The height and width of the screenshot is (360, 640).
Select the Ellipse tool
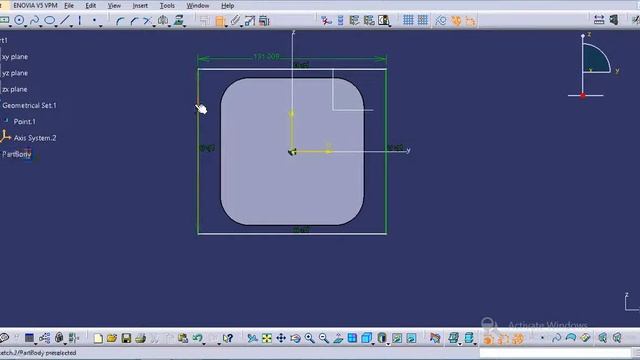click(49, 20)
